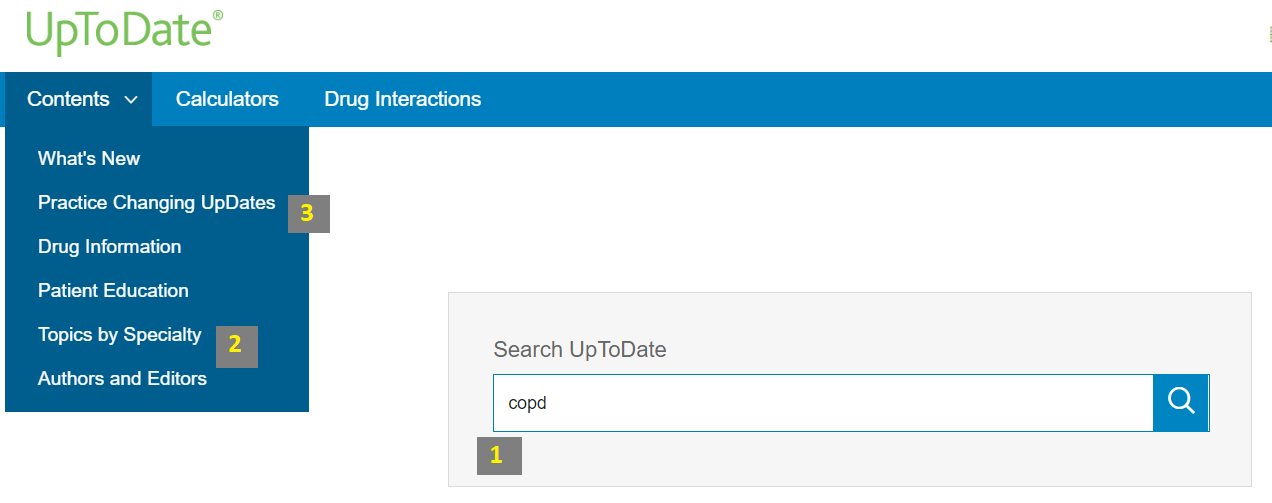Open the Calculators tab
The width and height of the screenshot is (1272, 503).
[227, 99]
